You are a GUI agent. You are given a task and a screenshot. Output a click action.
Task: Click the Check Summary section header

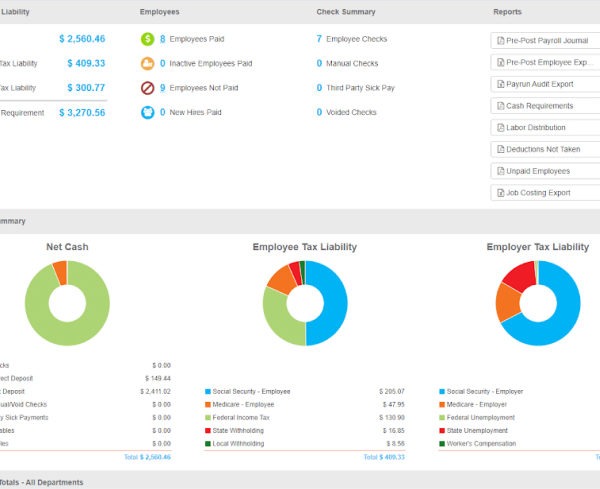[x=346, y=12]
